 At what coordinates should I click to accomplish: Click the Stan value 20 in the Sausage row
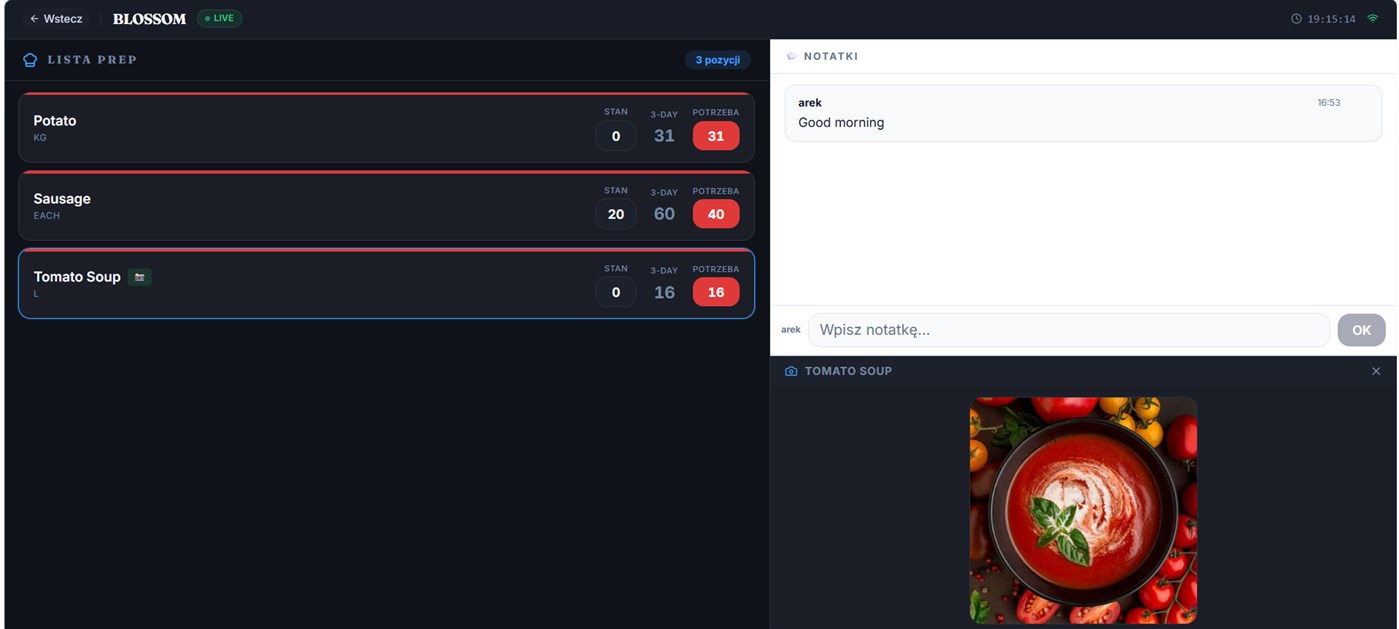tap(616, 214)
